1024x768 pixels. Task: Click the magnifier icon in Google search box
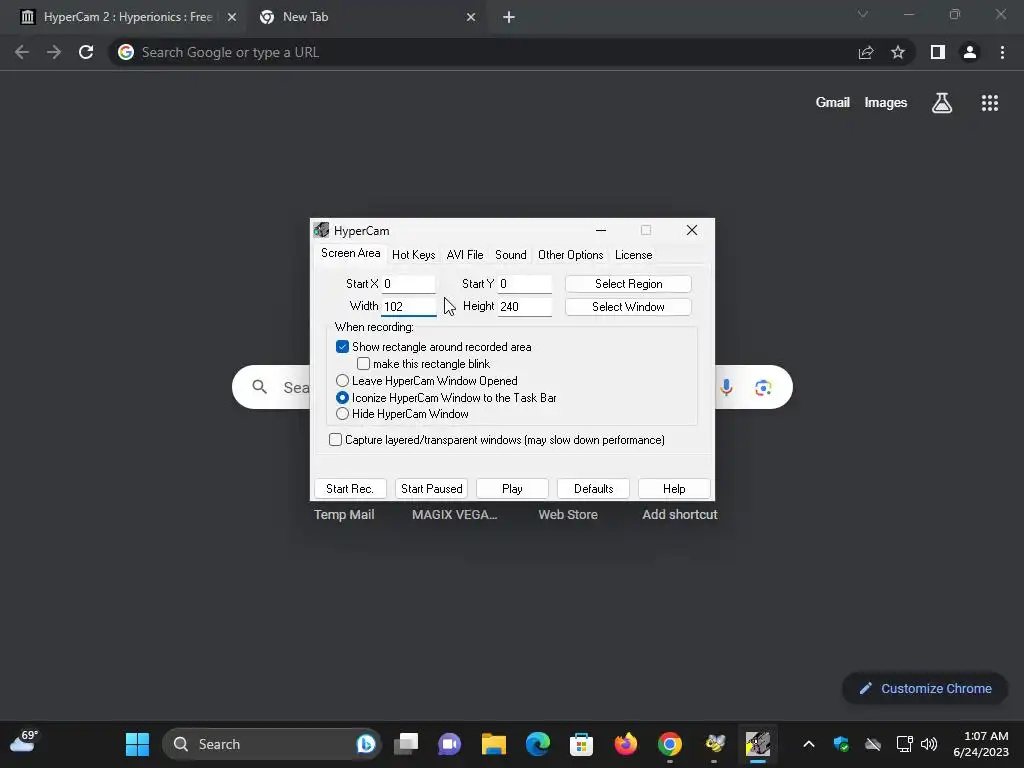point(260,387)
